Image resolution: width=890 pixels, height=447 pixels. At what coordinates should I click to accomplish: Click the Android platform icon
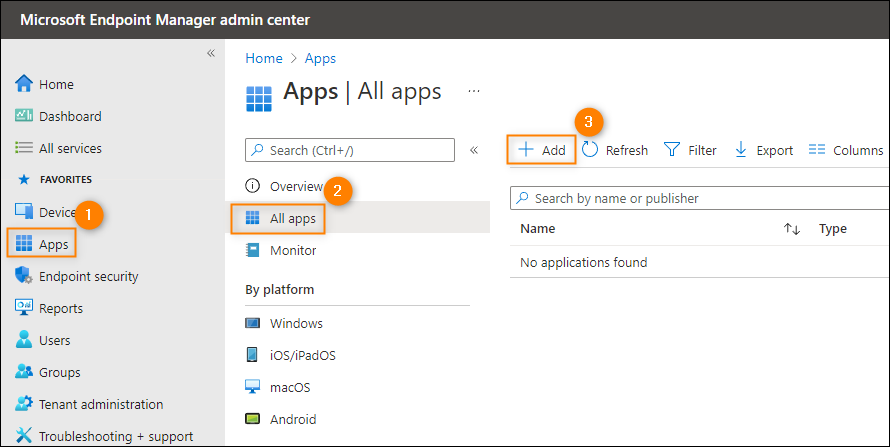tap(252, 419)
